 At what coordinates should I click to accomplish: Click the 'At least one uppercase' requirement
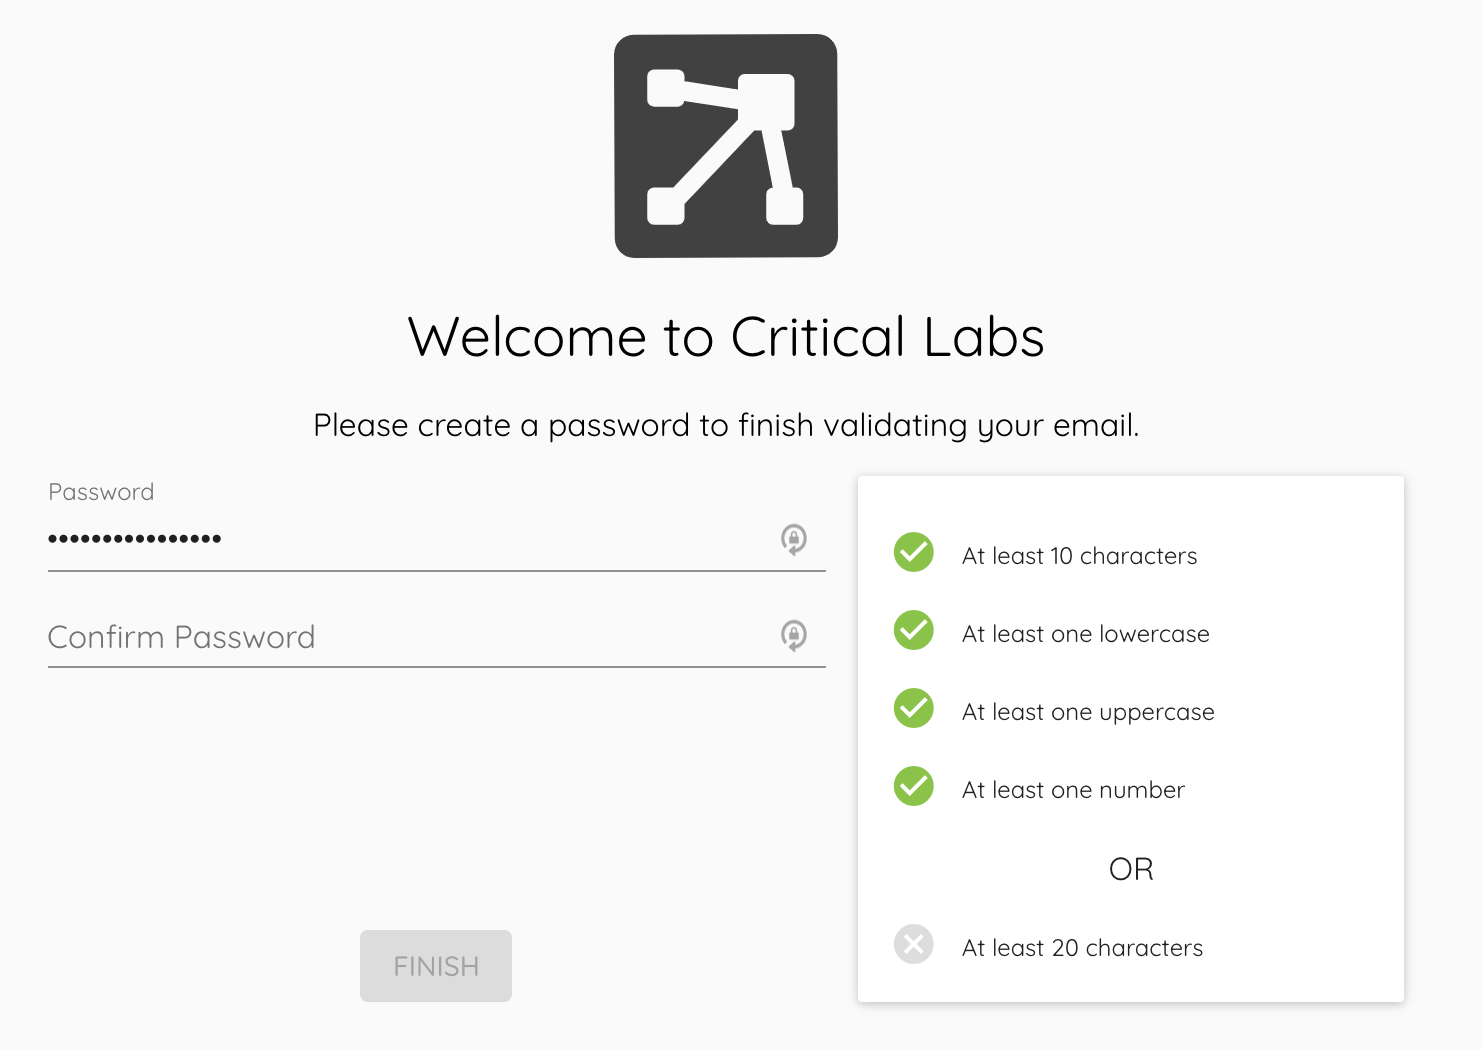coord(1088,712)
